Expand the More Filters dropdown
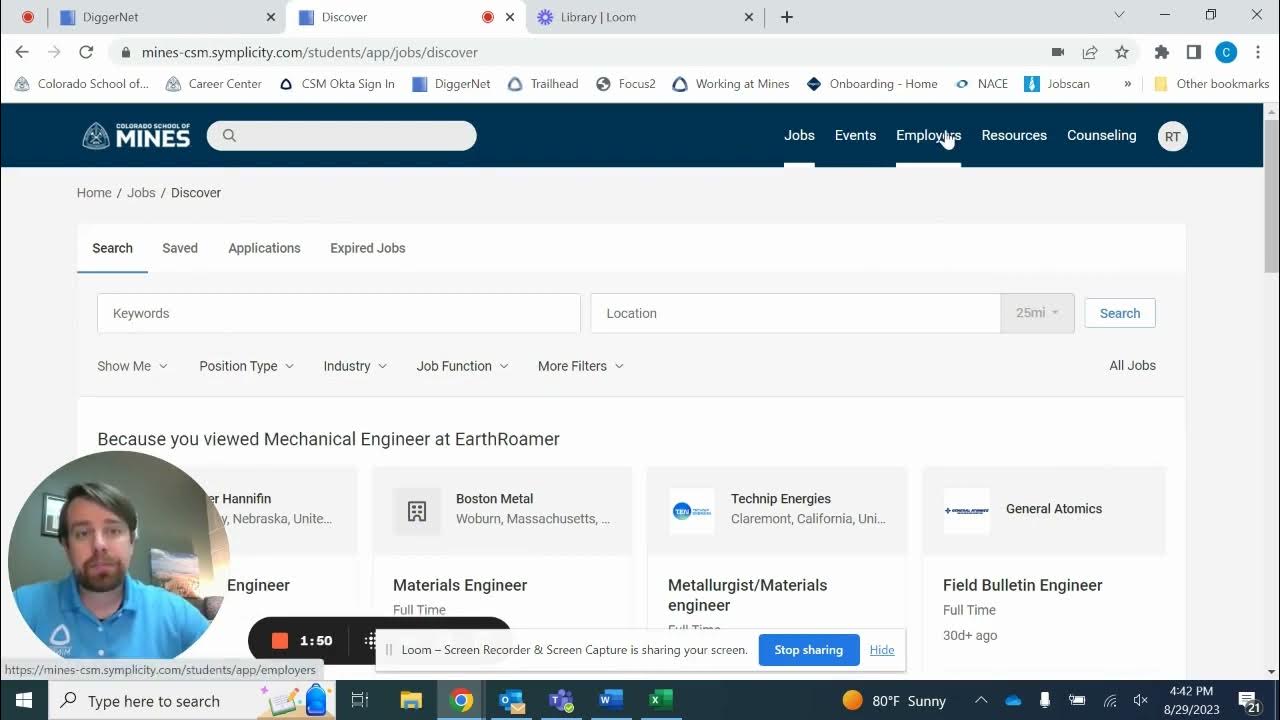The image size is (1280, 720). 580,366
